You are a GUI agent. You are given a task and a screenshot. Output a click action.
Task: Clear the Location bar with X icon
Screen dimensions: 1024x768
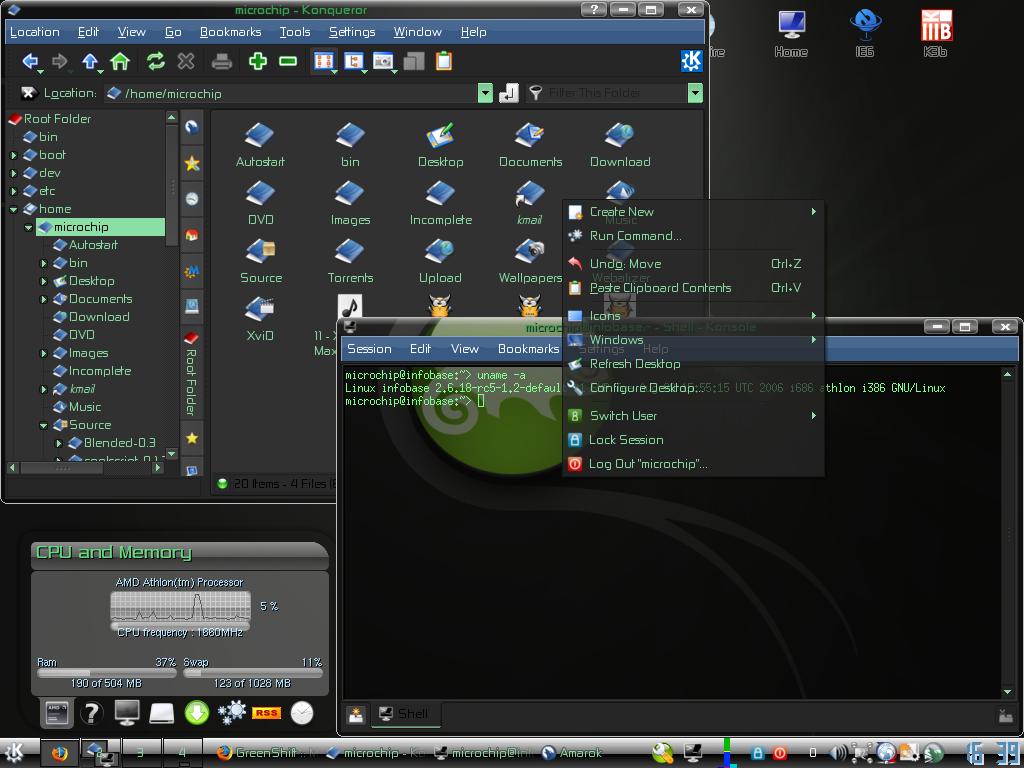click(28, 93)
